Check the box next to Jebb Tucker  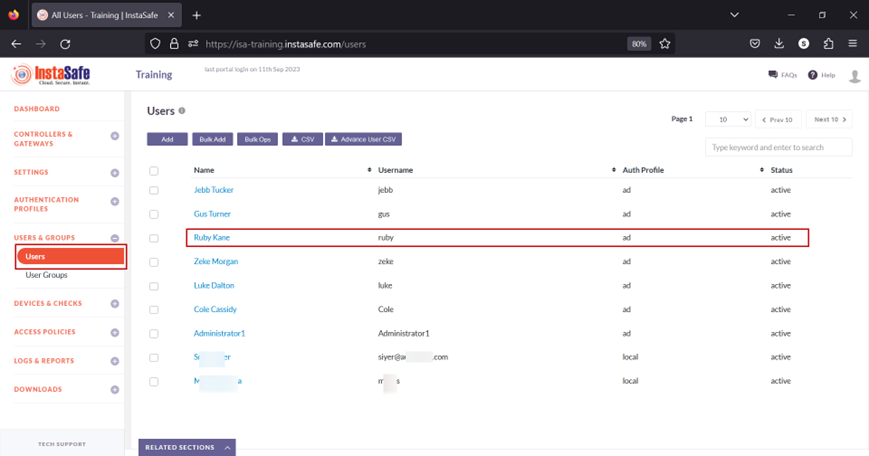[x=154, y=190]
